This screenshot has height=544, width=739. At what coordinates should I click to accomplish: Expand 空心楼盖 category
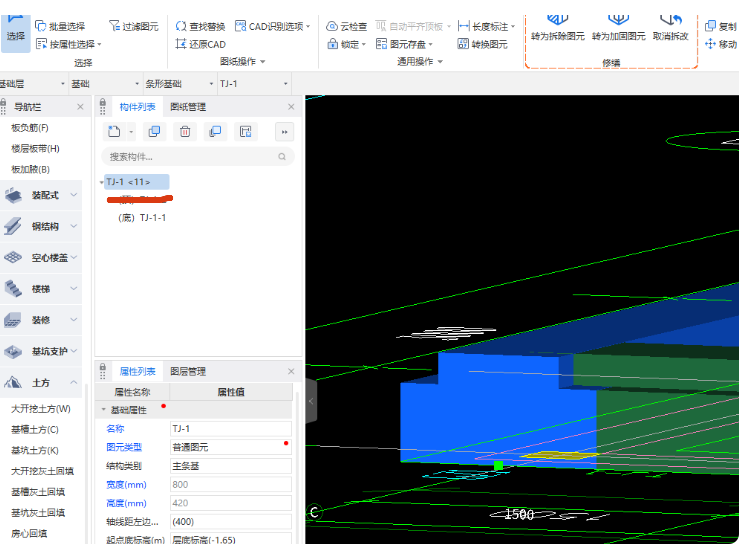(41, 257)
